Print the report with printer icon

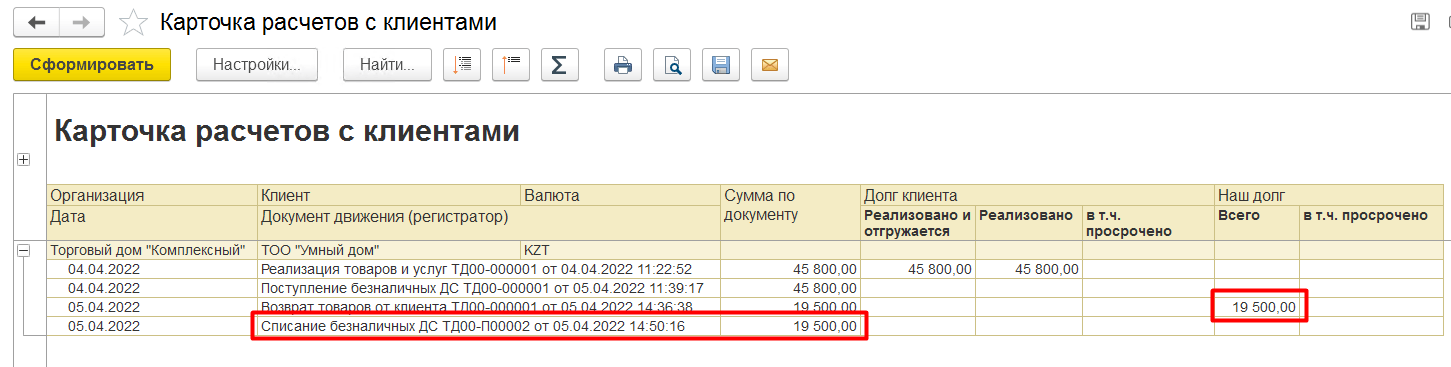623,65
